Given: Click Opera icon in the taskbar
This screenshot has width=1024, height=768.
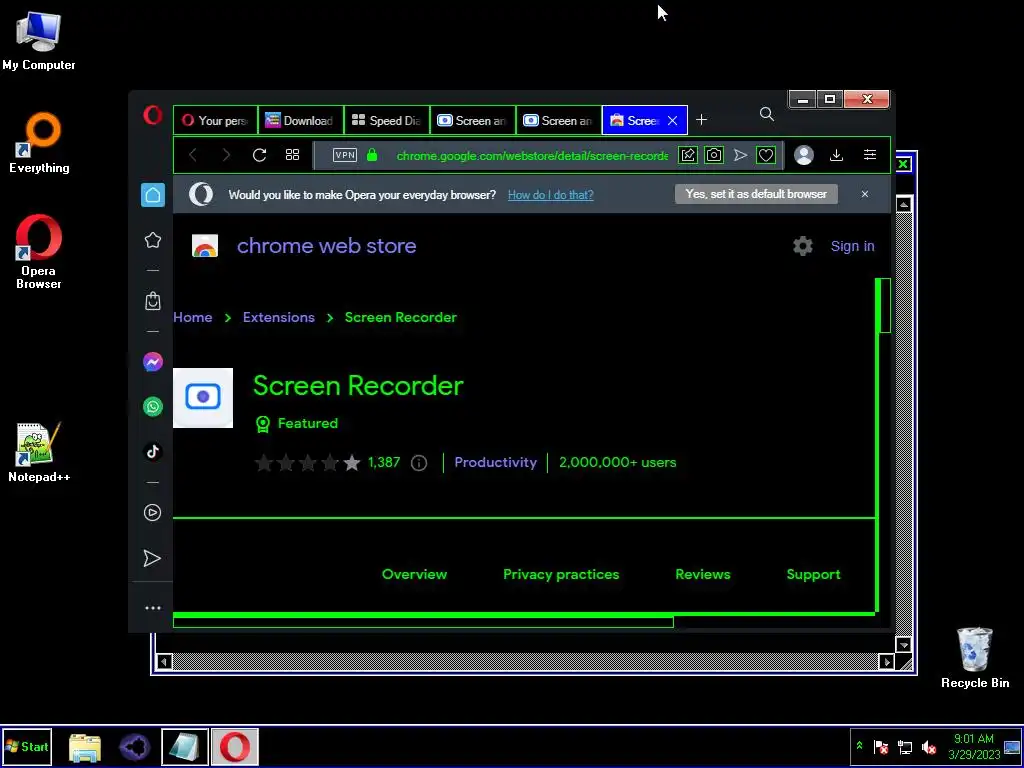Looking at the screenshot, I should pos(235,746).
